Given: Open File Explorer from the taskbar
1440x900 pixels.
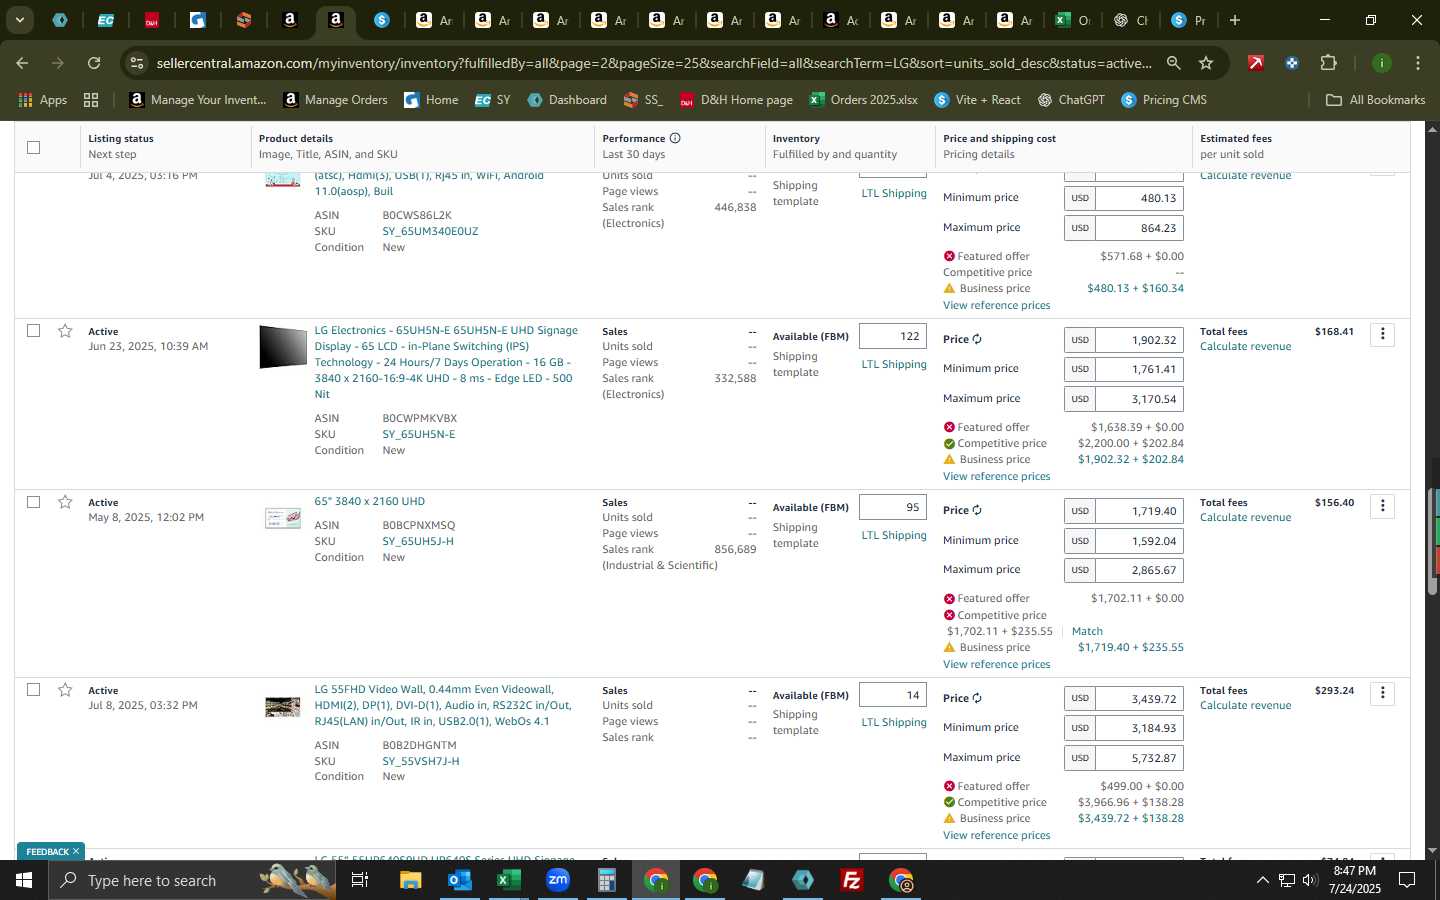Looking at the screenshot, I should click(410, 880).
